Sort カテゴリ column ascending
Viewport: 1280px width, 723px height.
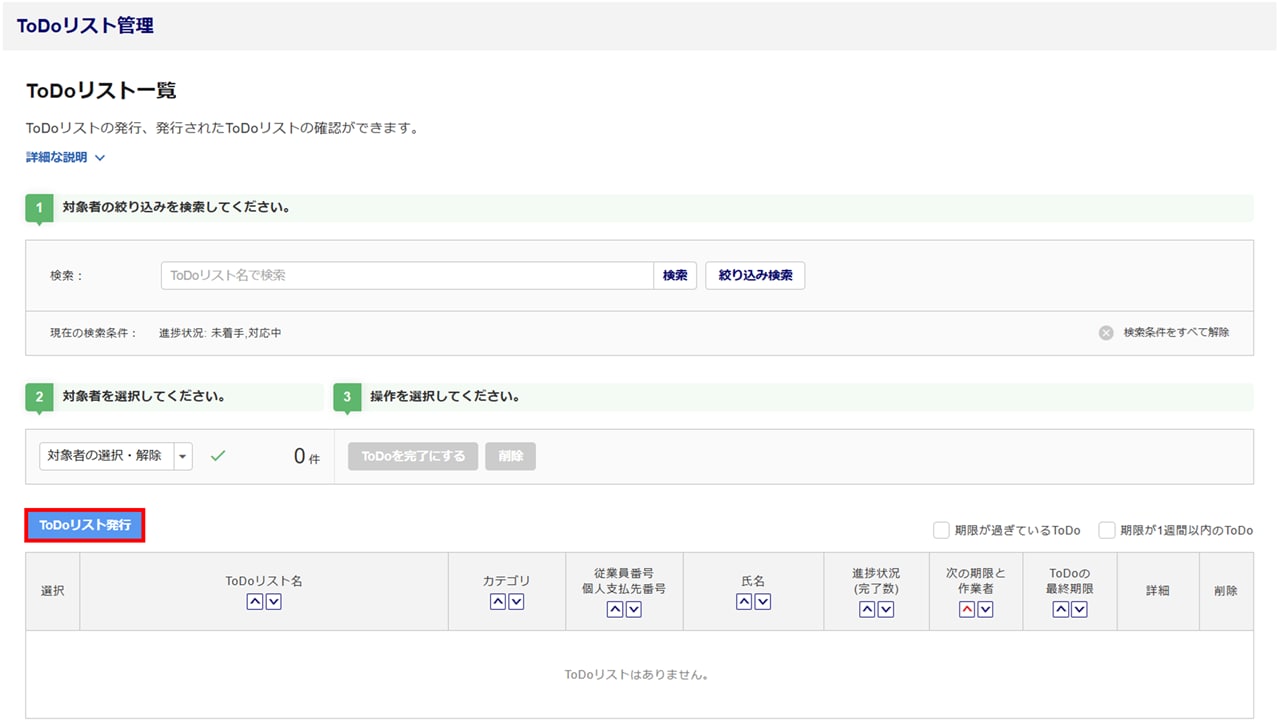(x=498, y=602)
